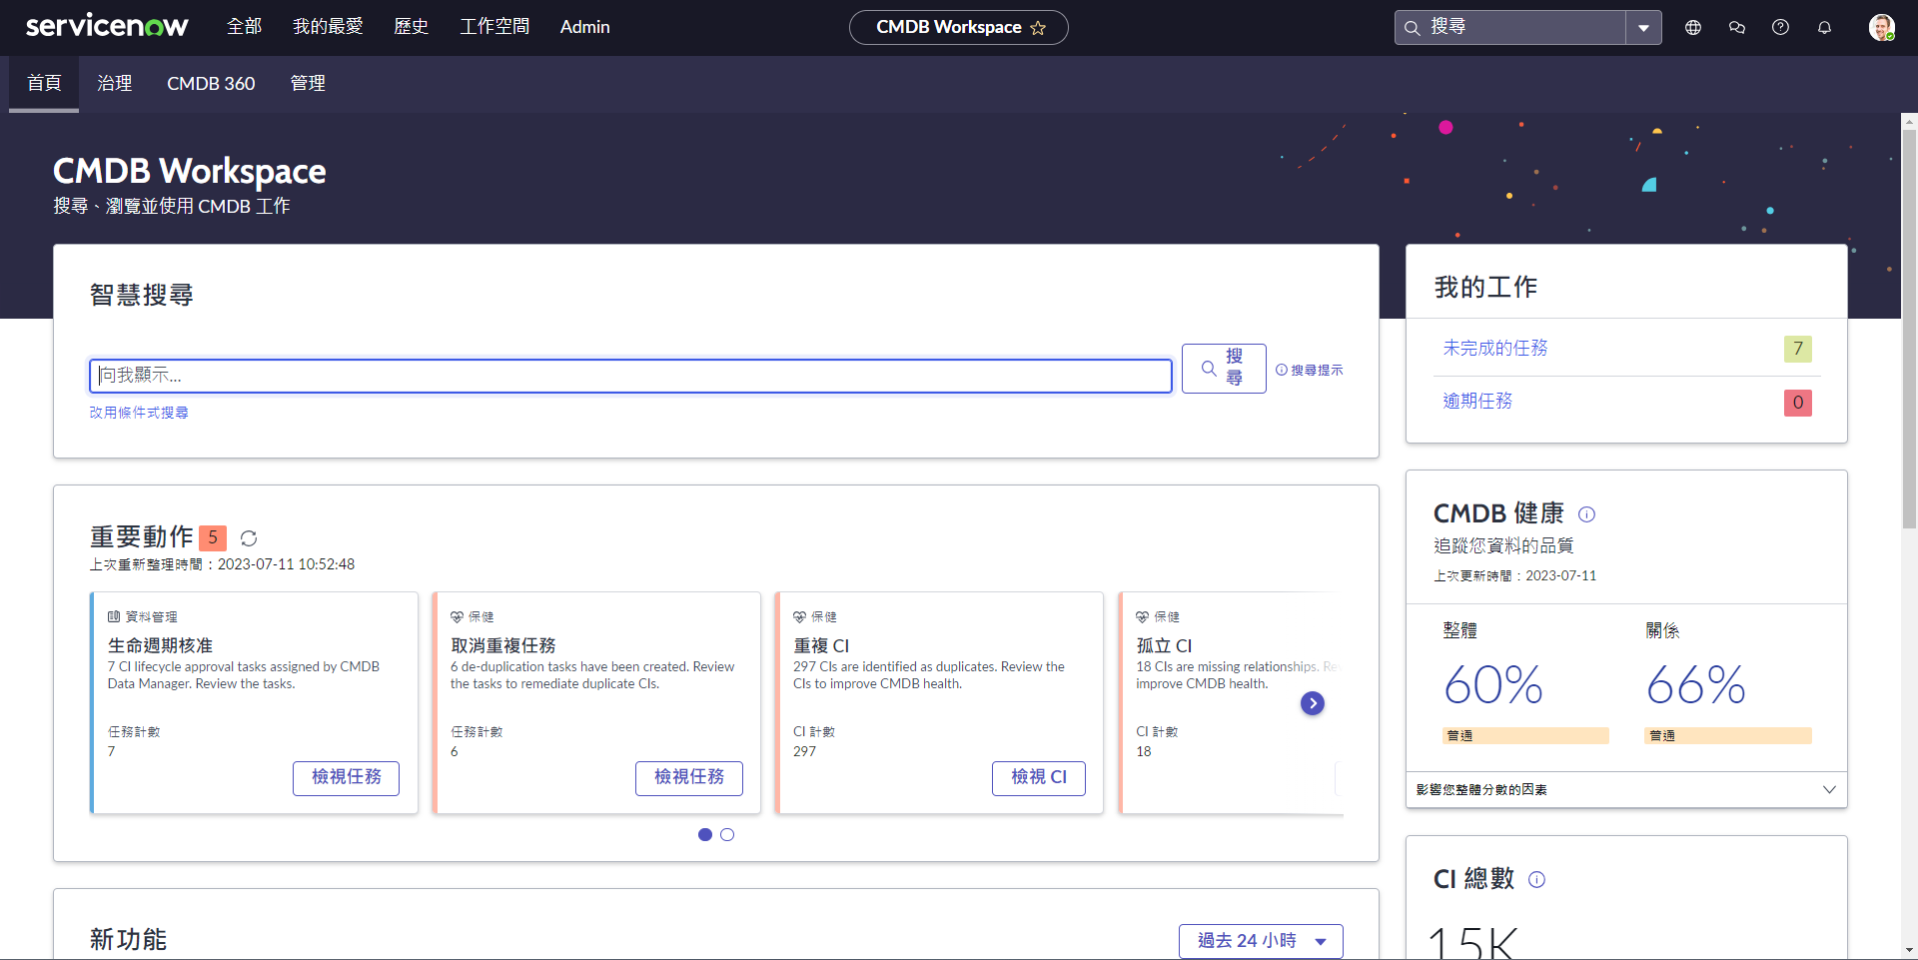
Task: Open the 全部 menu
Action: [x=244, y=27]
